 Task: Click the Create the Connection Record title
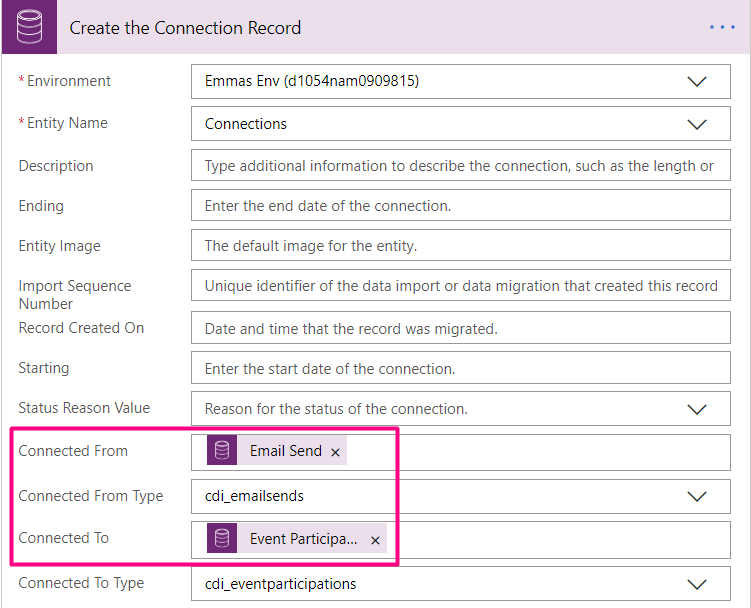coord(185,27)
